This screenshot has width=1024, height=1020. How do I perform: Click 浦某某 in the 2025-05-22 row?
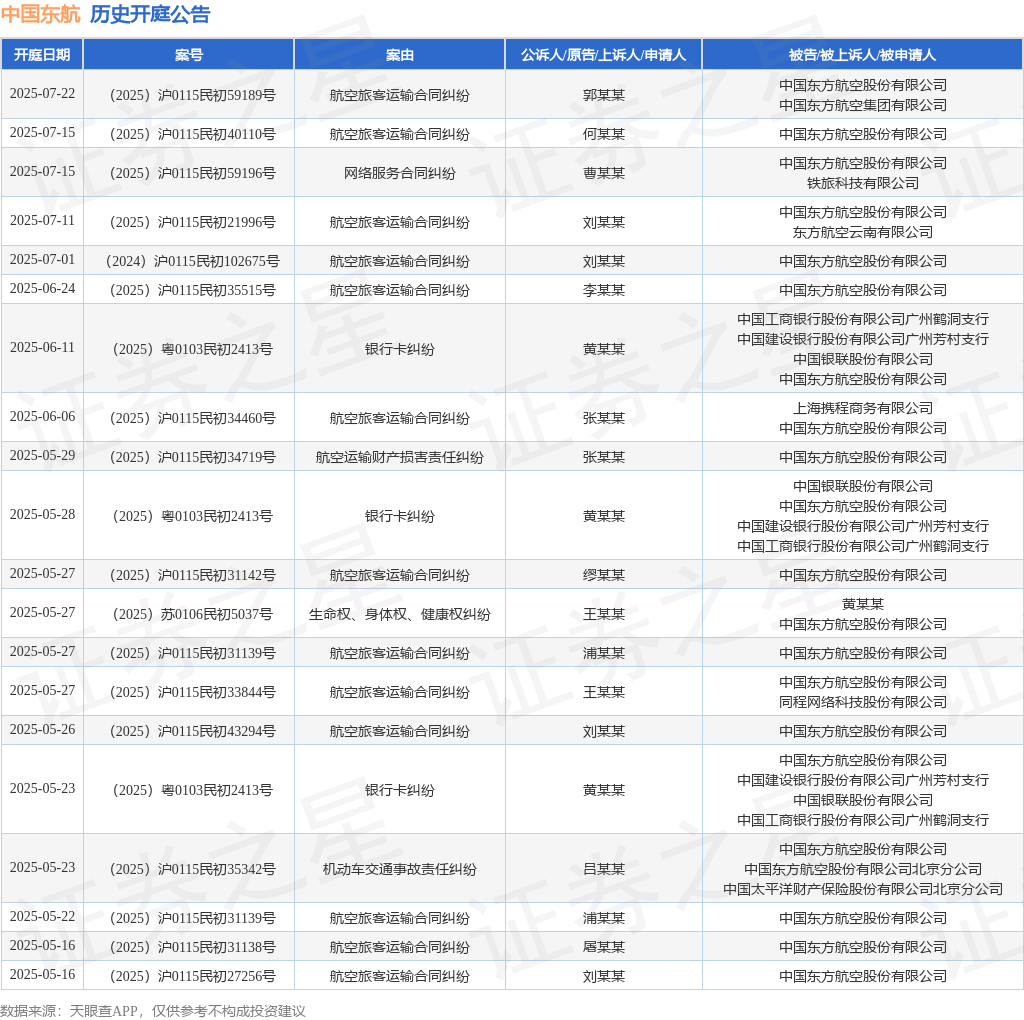click(603, 919)
